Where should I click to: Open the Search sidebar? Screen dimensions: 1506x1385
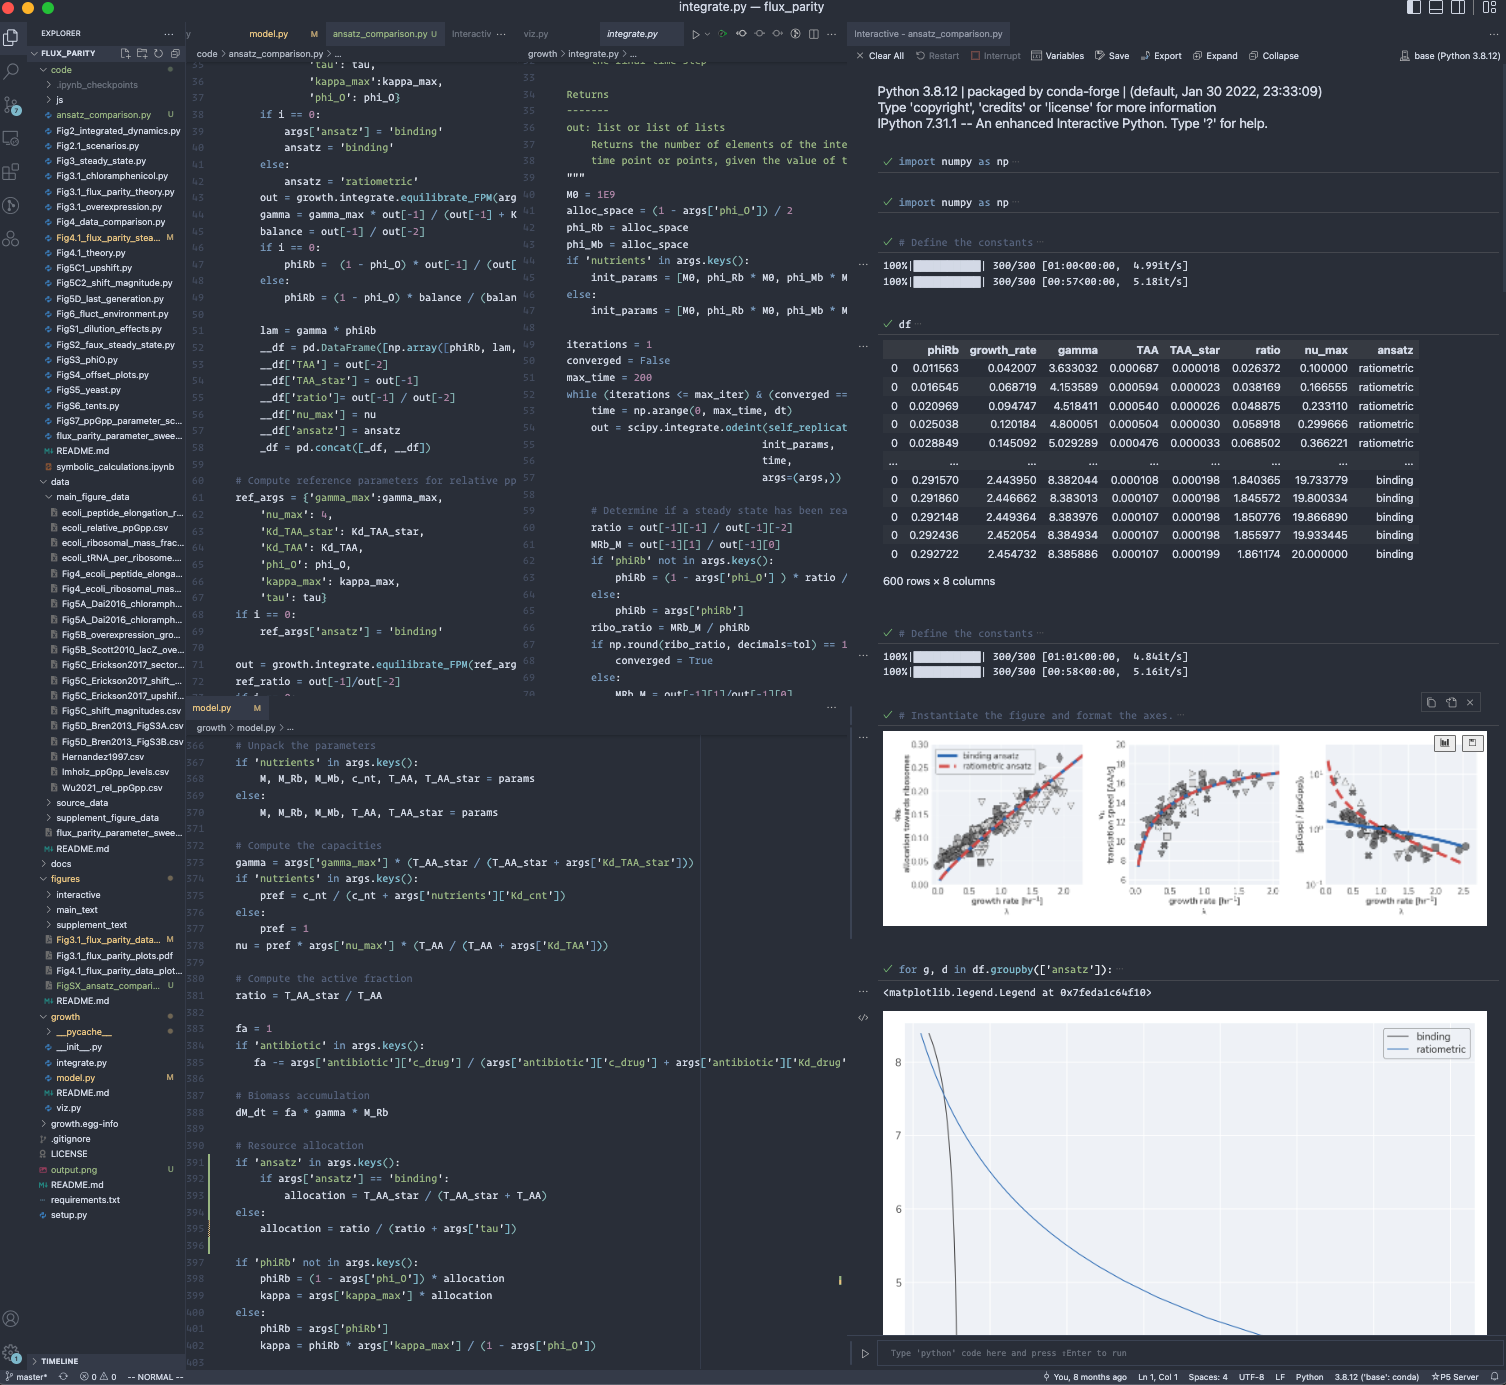tap(12, 72)
